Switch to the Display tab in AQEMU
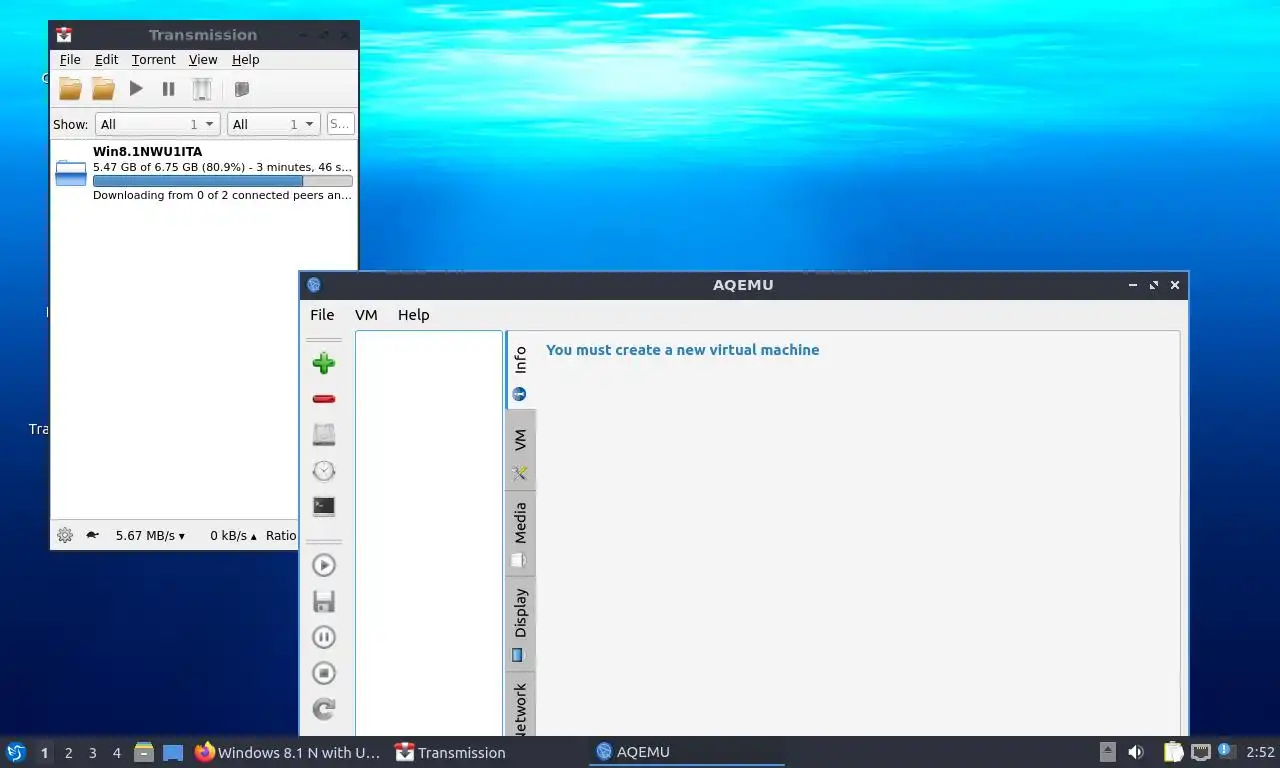The width and height of the screenshot is (1280, 768). point(520,622)
